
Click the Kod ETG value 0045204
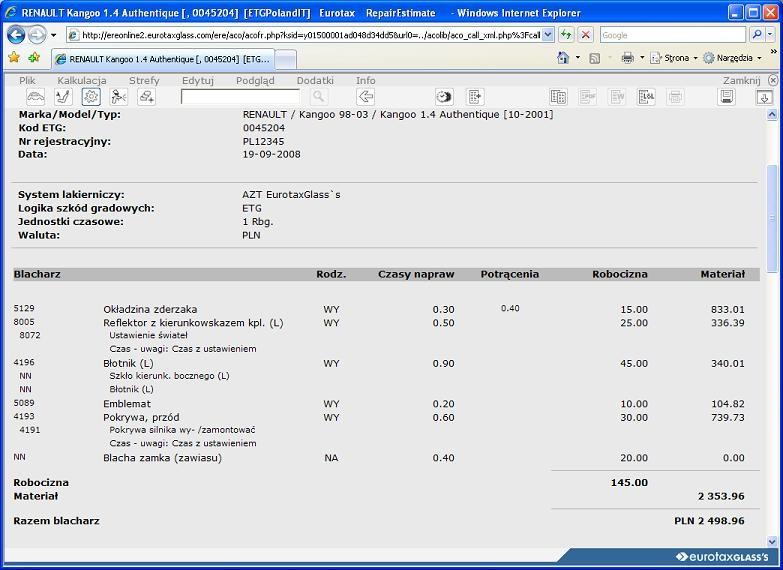pyautogui.click(x=264, y=128)
